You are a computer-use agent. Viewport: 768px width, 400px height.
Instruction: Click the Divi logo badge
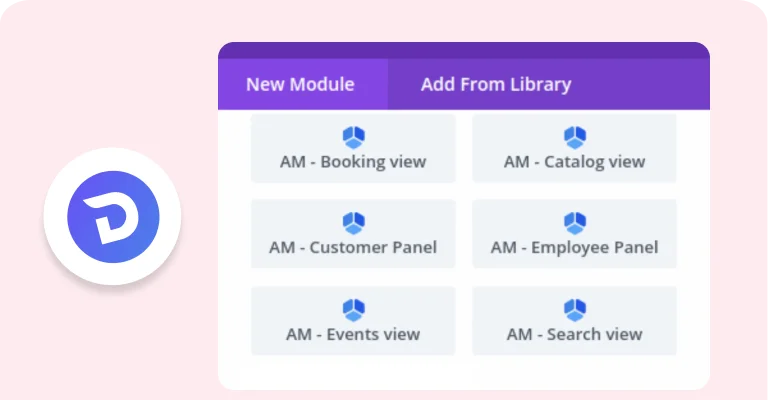coord(113,217)
